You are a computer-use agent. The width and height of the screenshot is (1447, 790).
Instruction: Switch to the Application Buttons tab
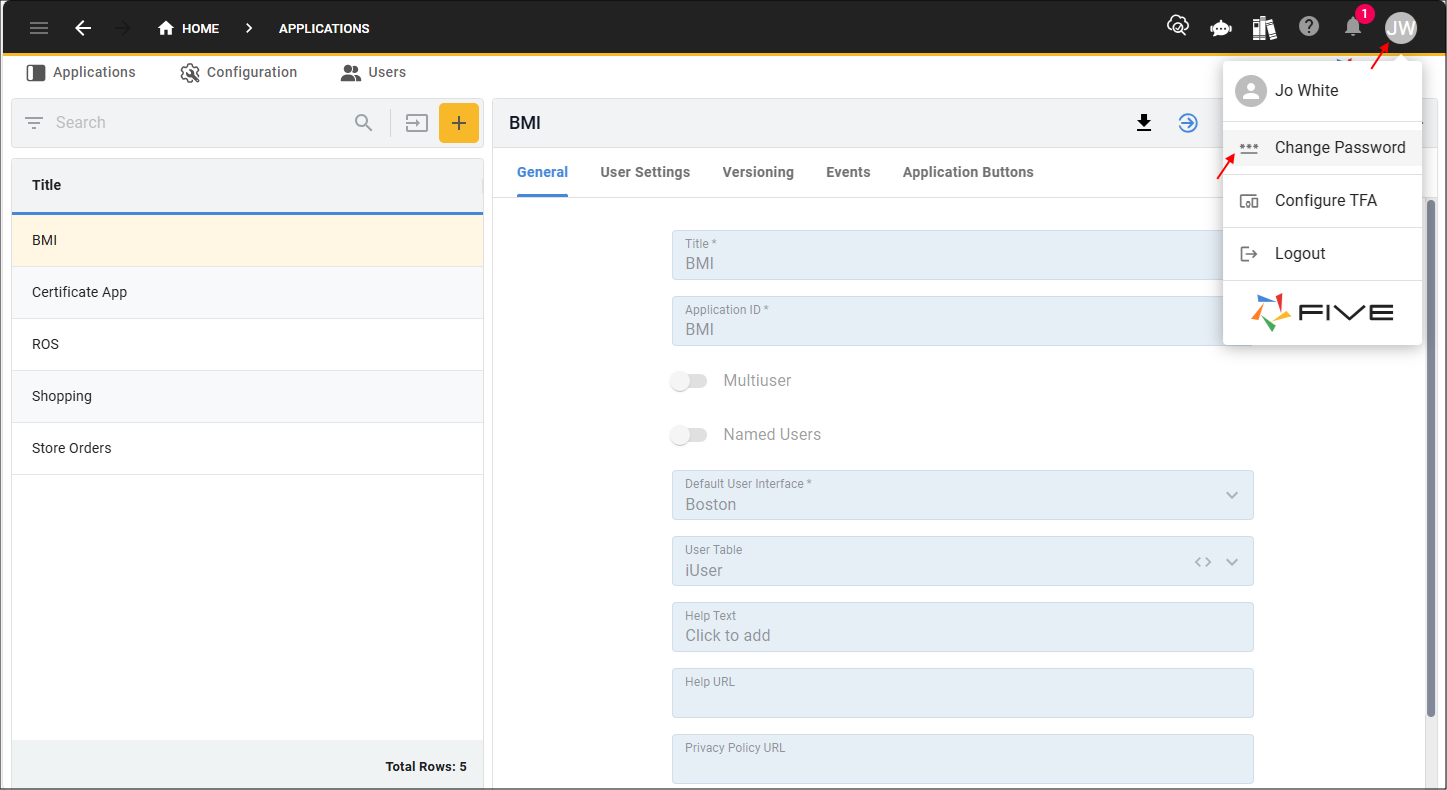point(968,172)
